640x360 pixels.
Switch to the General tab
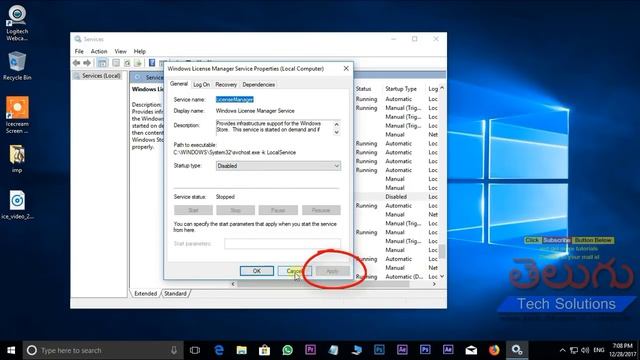pos(179,84)
